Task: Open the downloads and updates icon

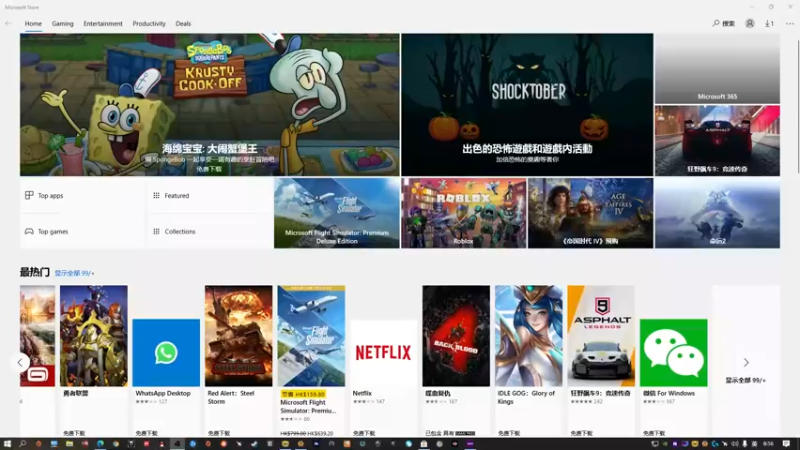Action: click(769, 23)
